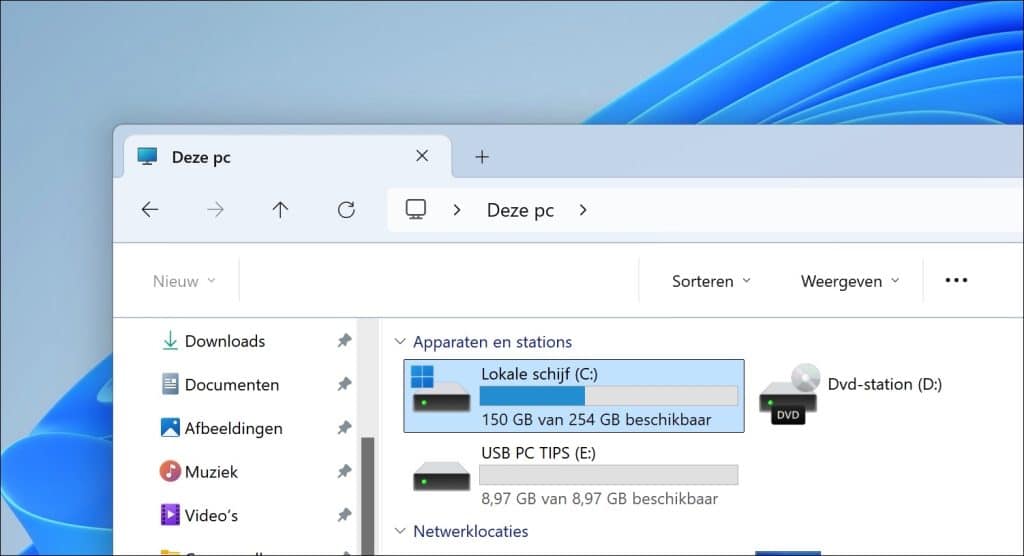Click the Deze pc tab computer icon

pos(148,156)
